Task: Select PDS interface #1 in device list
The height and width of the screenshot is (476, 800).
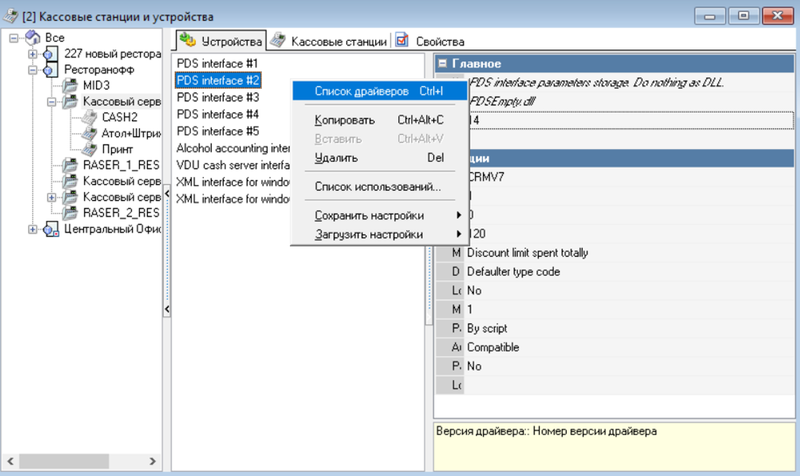Action: pyautogui.click(x=217, y=63)
